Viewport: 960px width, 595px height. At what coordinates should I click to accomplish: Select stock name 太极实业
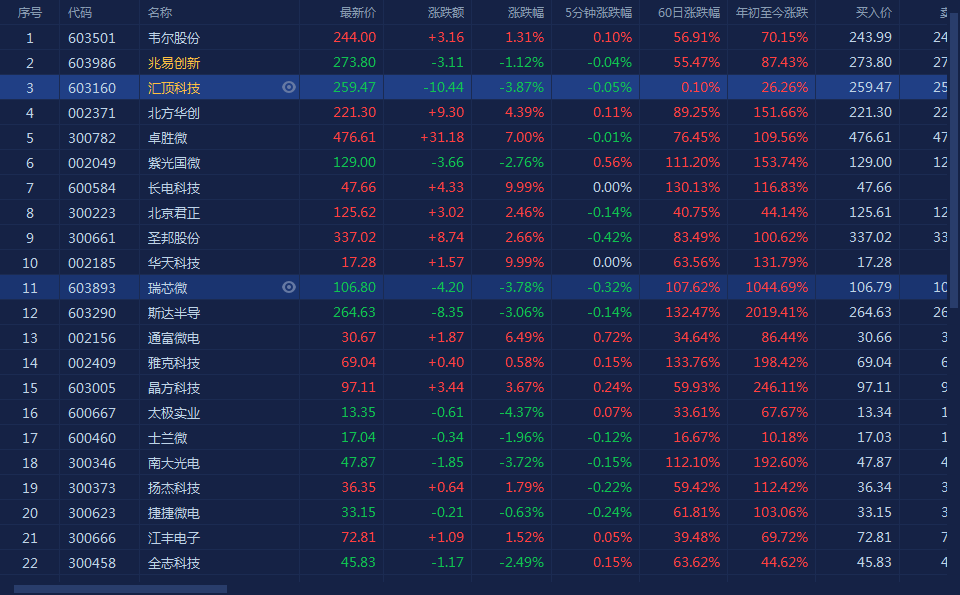point(174,413)
